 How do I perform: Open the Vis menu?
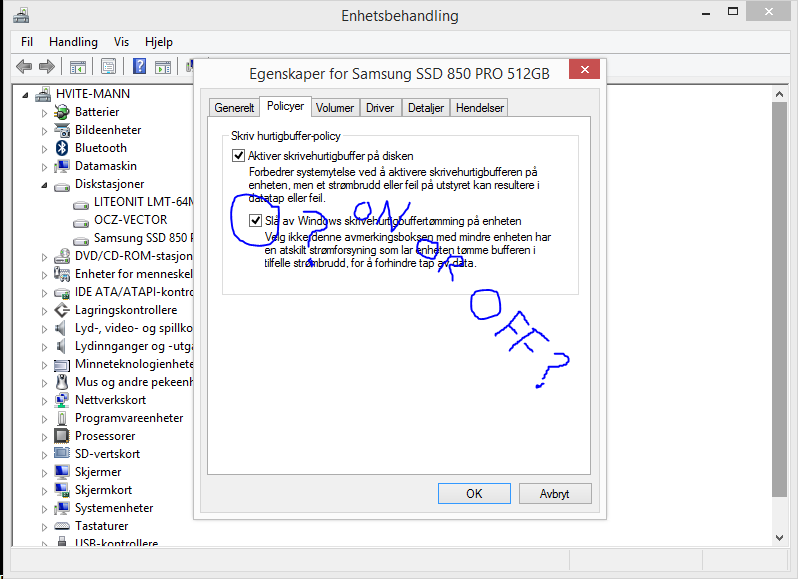click(121, 42)
